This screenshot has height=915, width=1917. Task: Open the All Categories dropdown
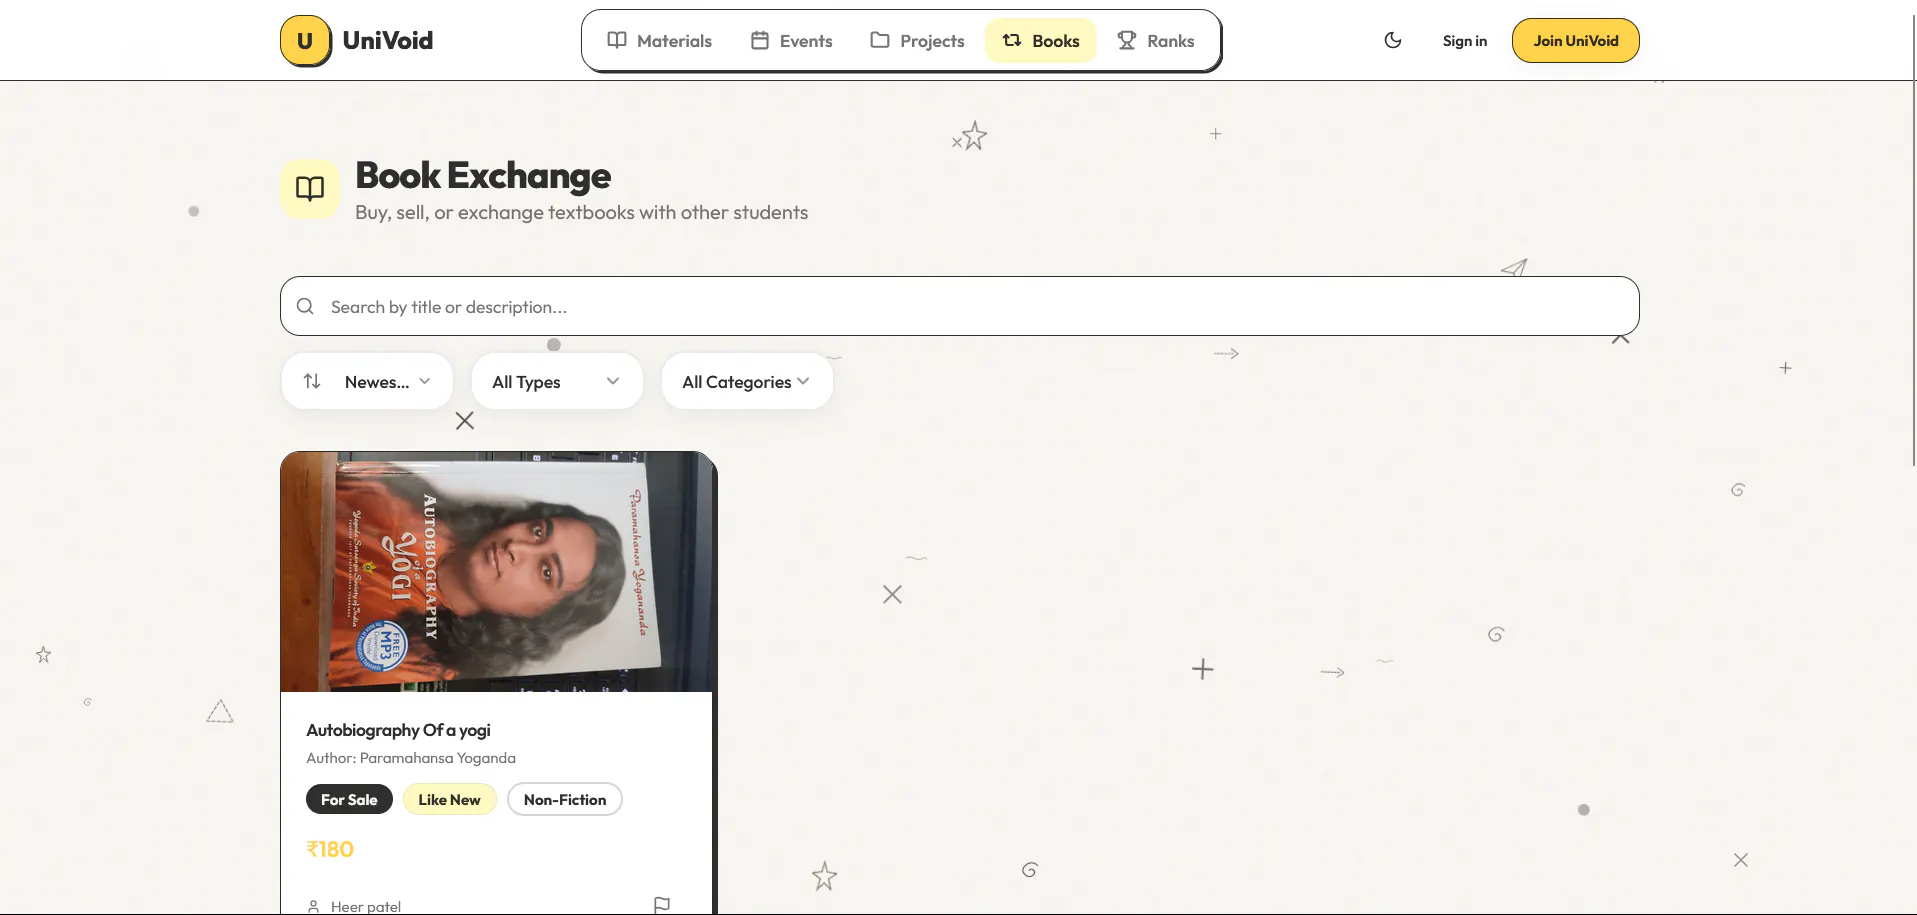tap(747, 381)
